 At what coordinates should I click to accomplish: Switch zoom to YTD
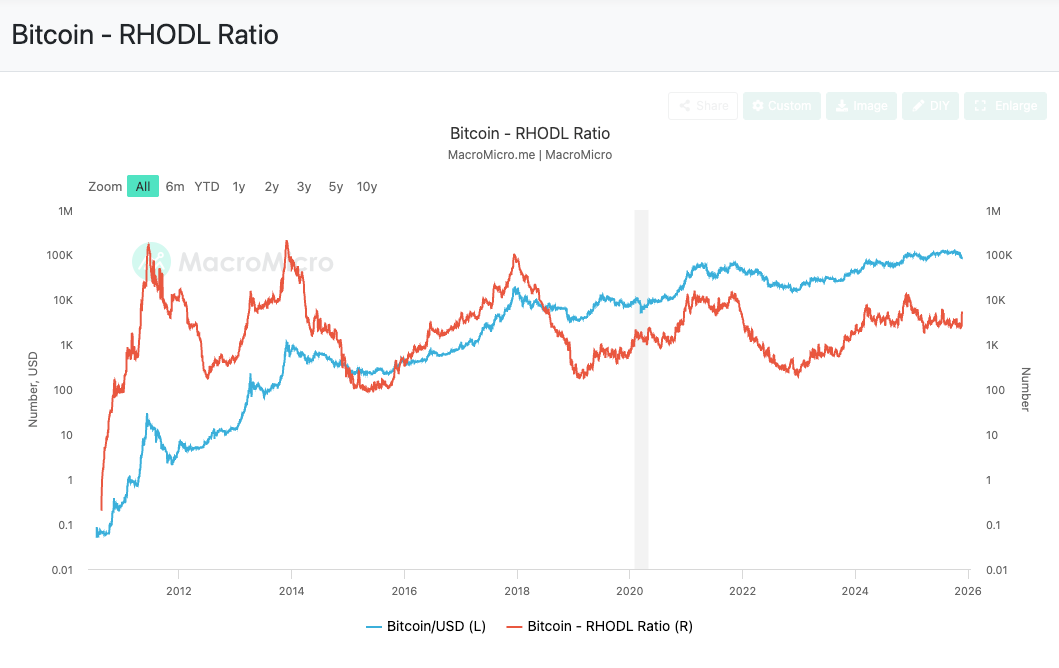click(207, 186)
